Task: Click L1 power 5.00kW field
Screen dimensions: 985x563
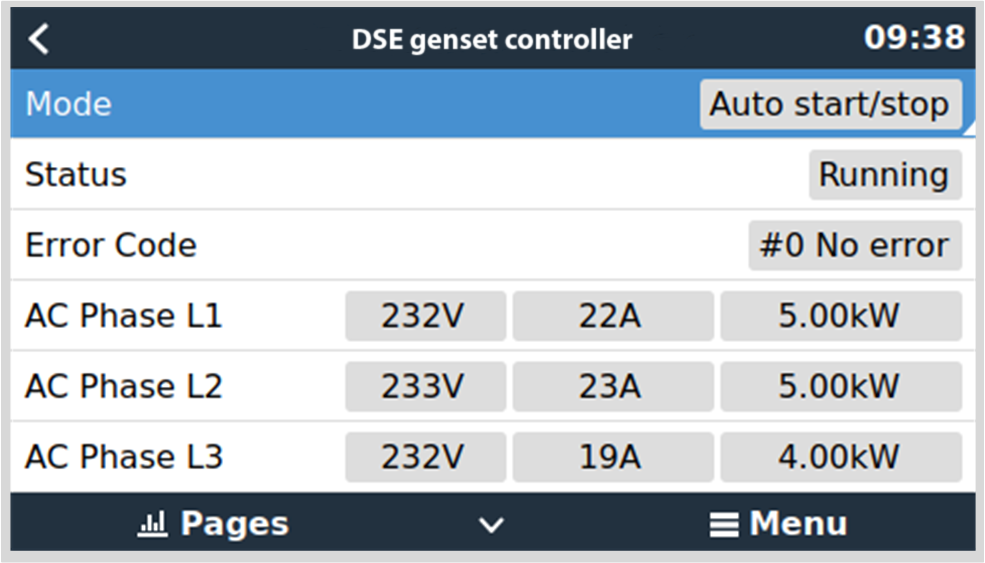Action: coord(840,316)
